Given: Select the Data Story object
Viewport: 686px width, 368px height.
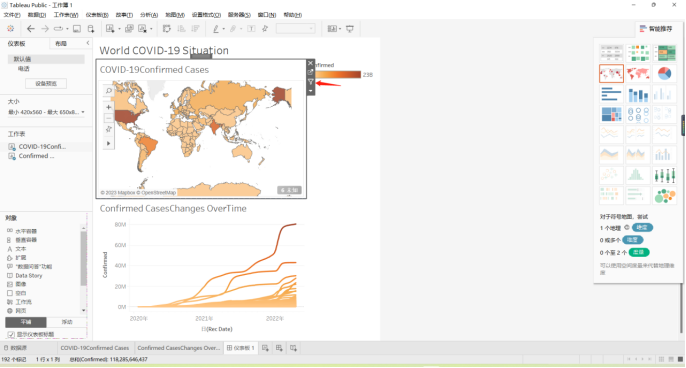Looking at the screenshot, I should click(x=28, y=275).
